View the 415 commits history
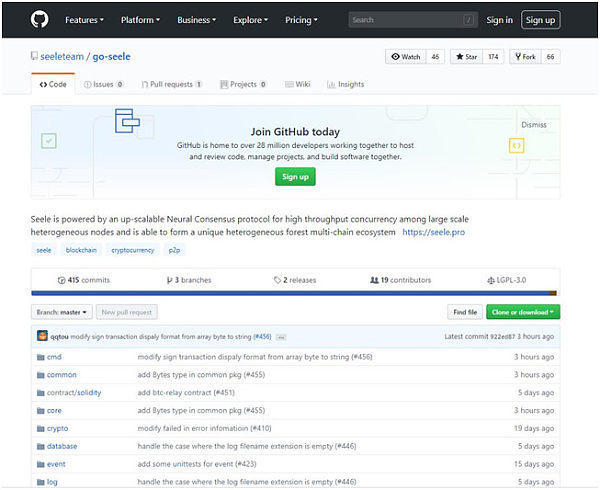Image resolution: width=600 pixels, height=490 pixels. coord(83,280)
